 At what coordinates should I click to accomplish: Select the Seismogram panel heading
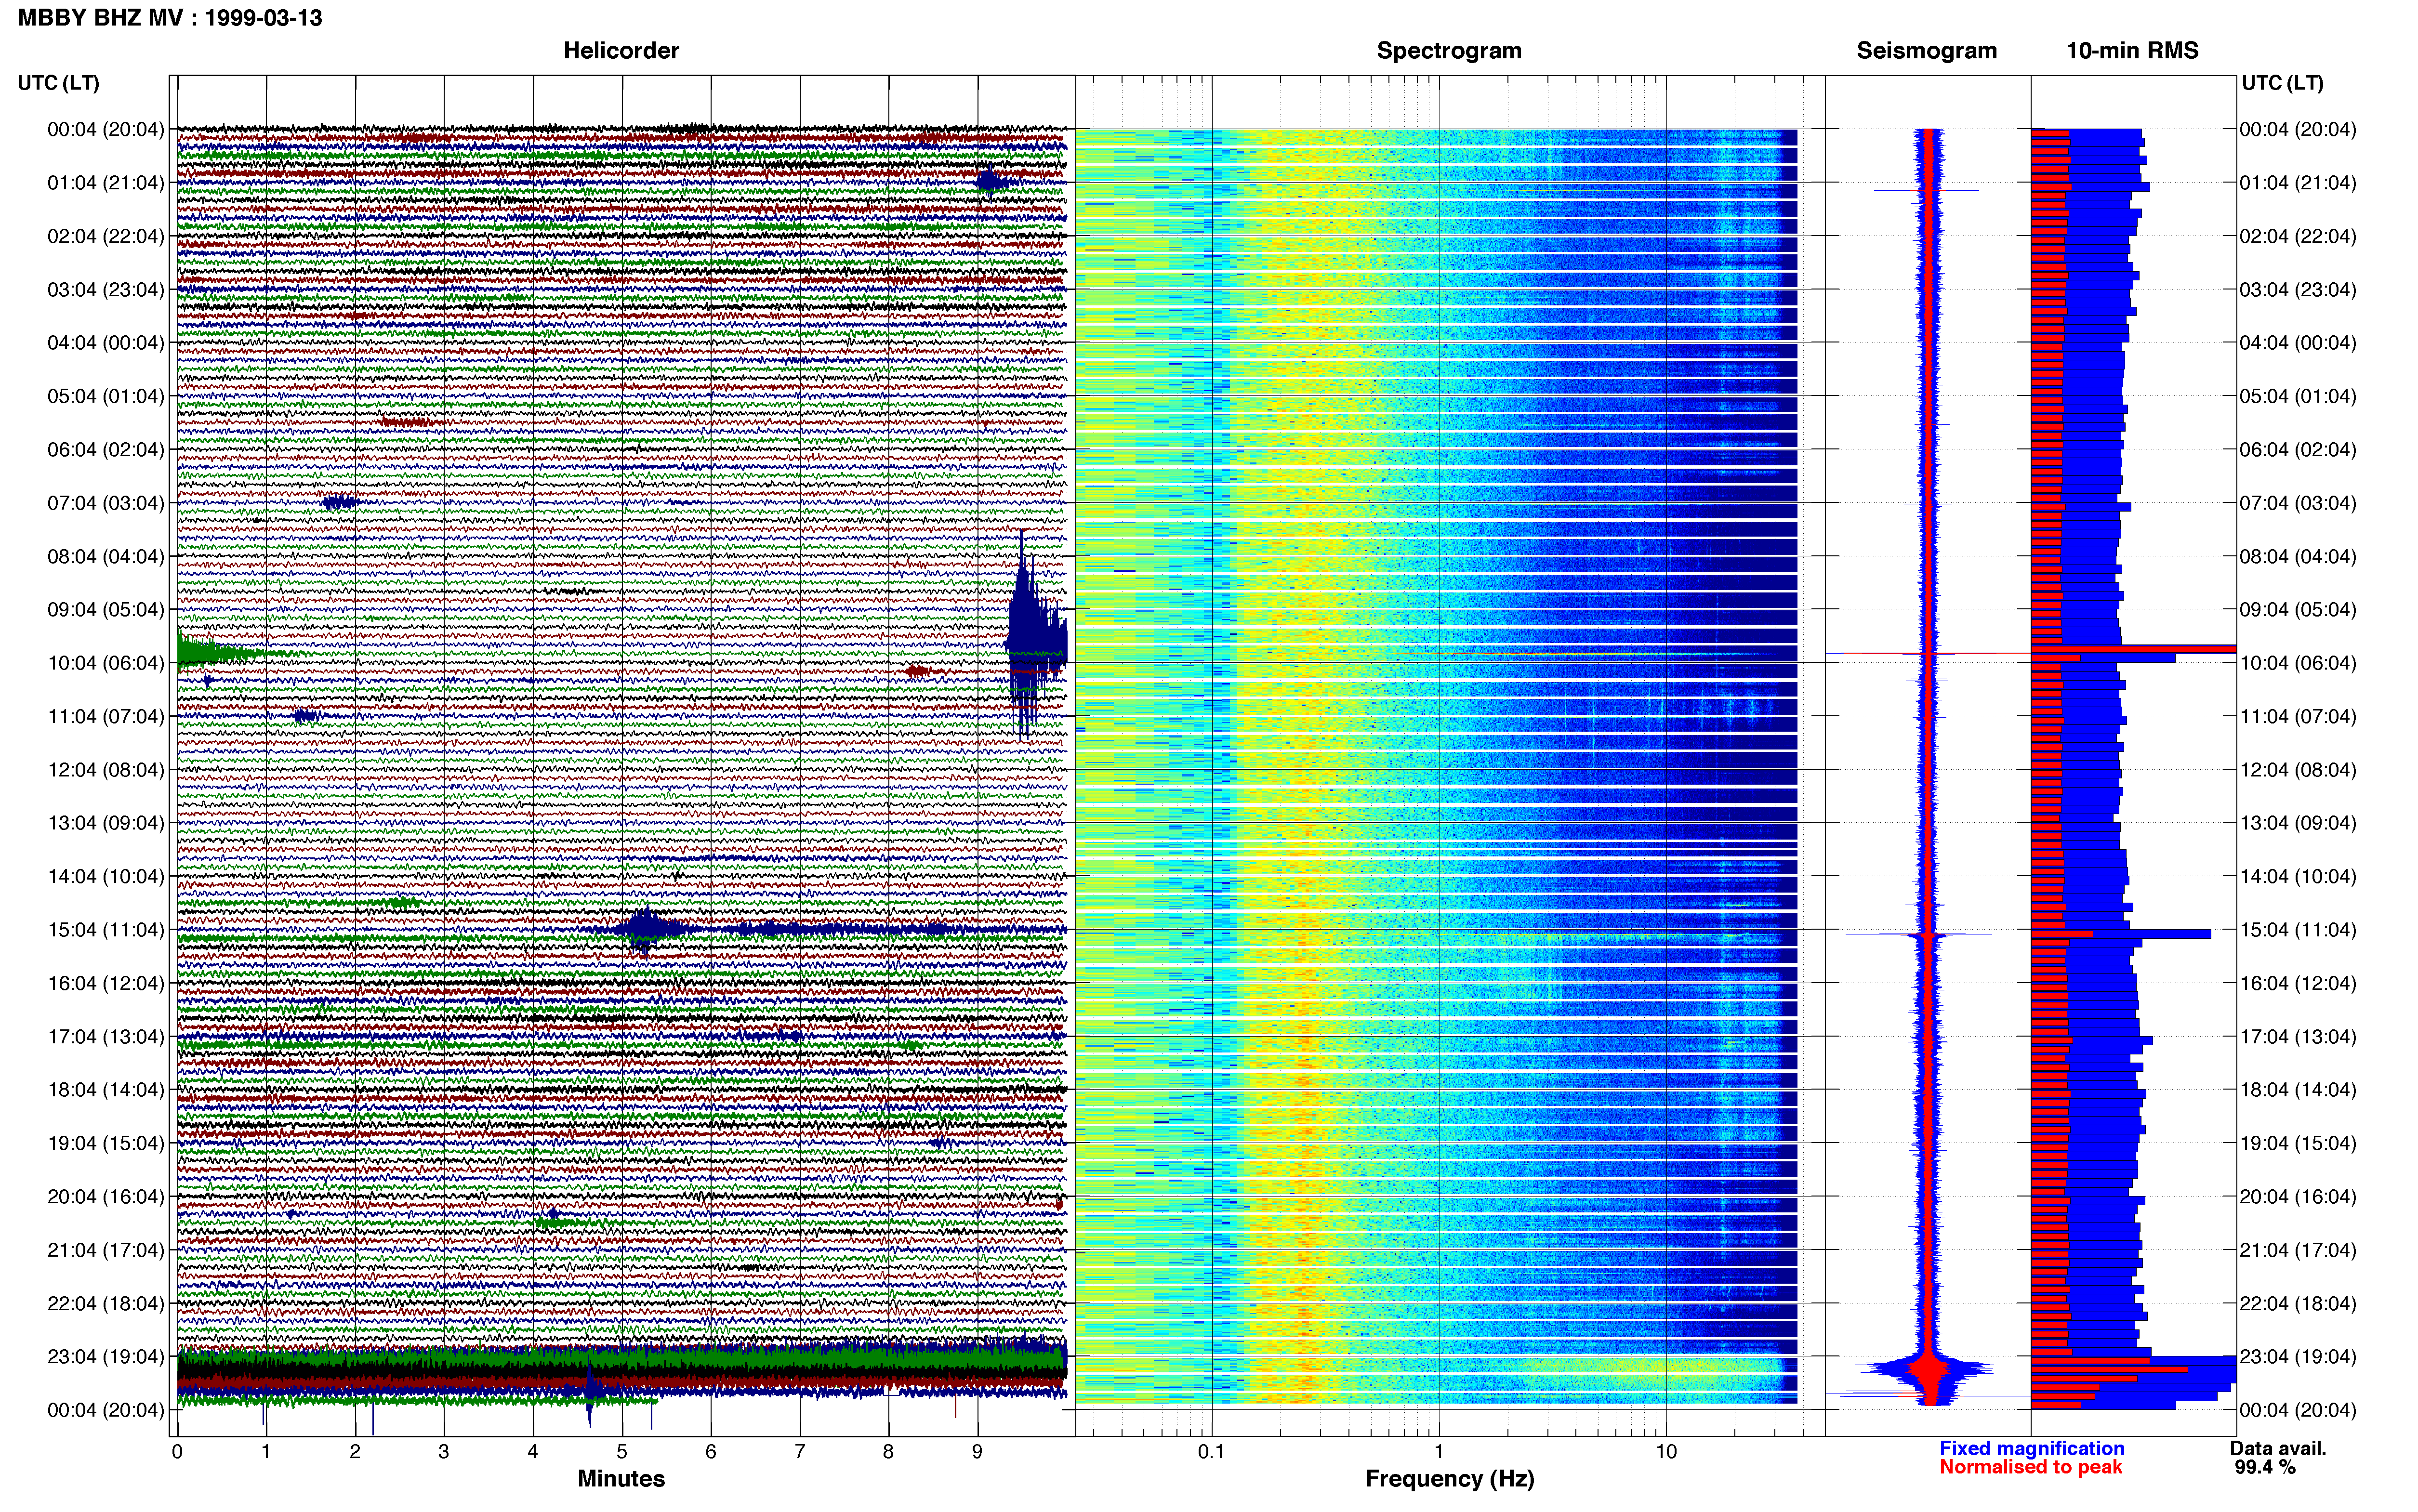(1927, 51)
